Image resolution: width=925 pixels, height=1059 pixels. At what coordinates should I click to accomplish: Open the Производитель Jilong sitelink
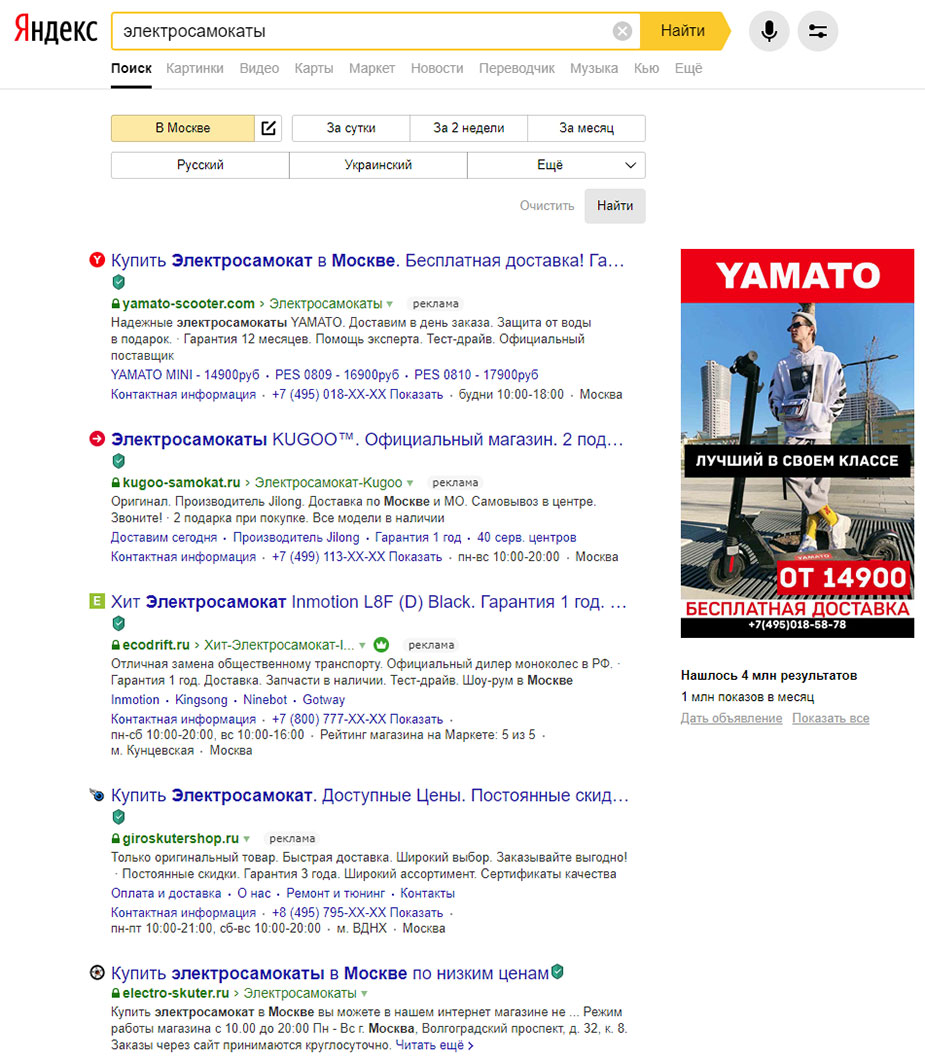click(296, 538)
